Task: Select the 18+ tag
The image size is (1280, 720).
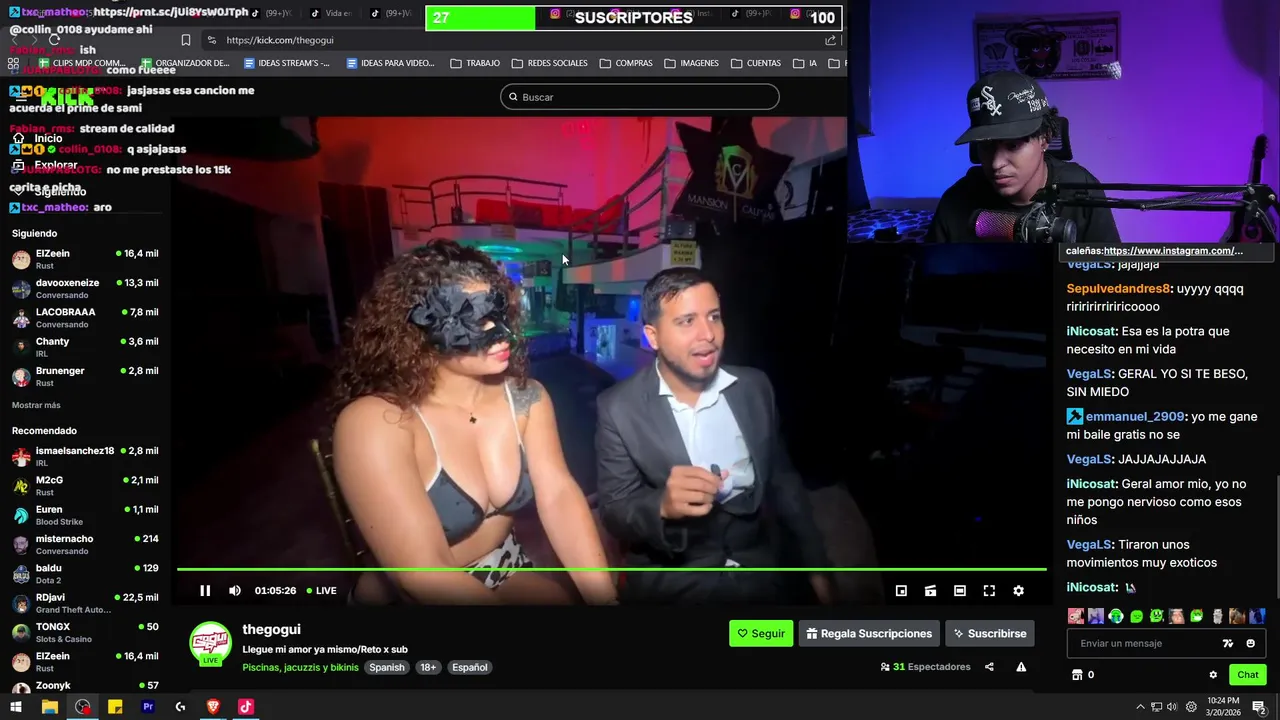Action: 428,668
